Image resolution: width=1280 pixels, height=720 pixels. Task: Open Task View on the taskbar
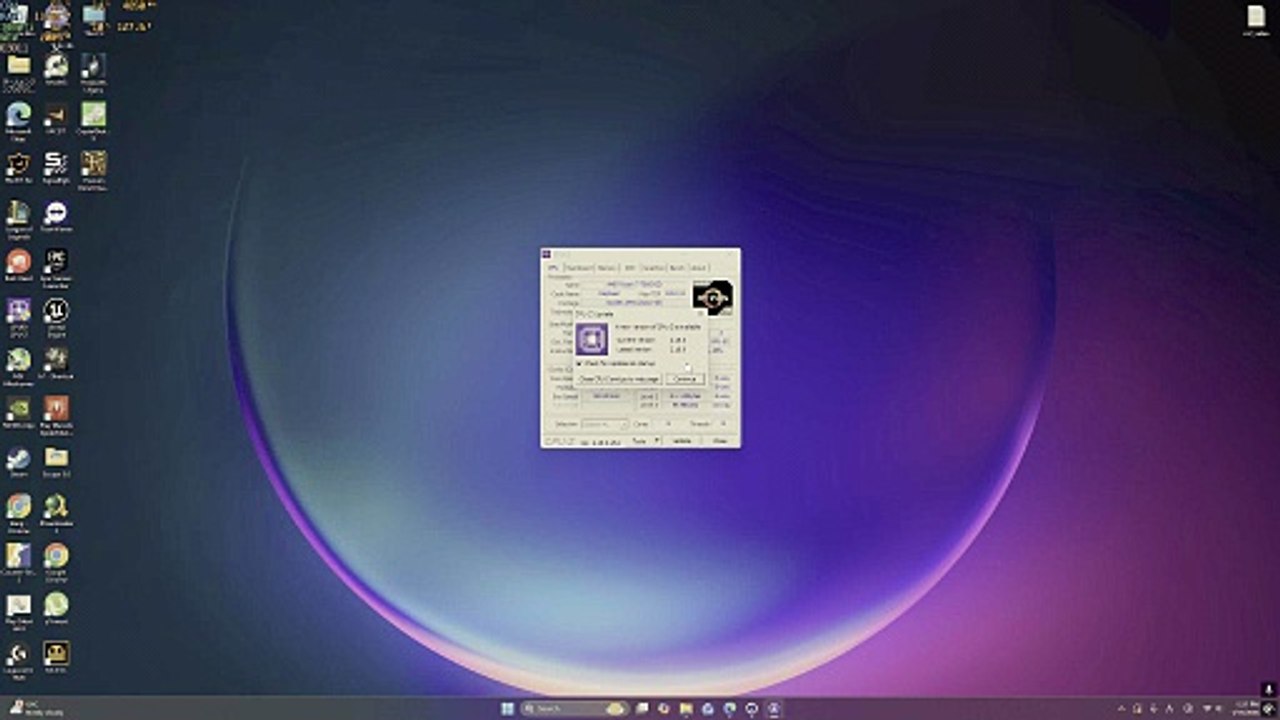tap(642, 709)
